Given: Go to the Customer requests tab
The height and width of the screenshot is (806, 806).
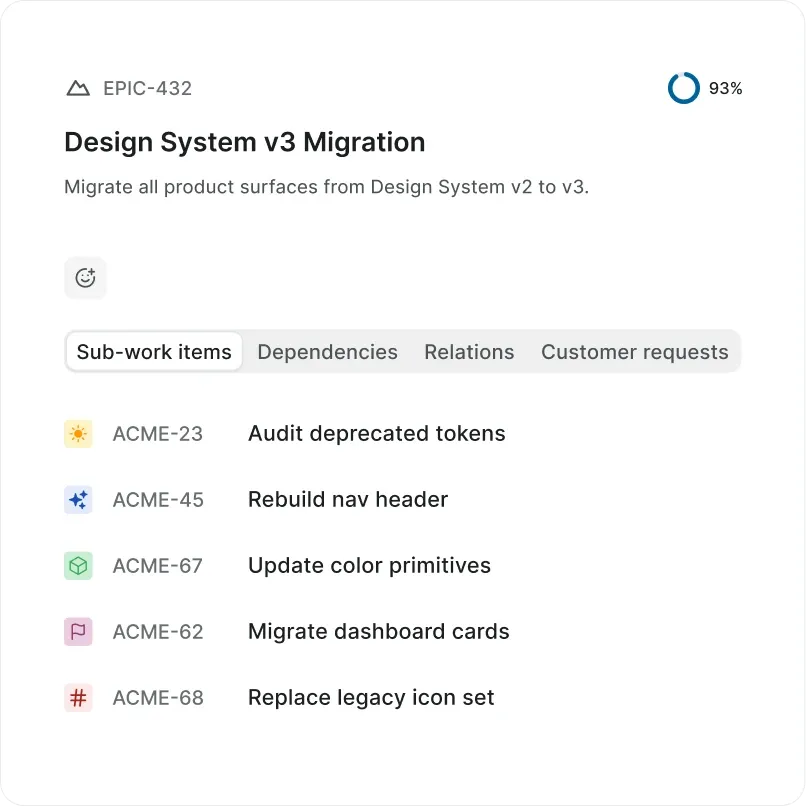Looking at the screenshot, I should click(x=635, y=352).
